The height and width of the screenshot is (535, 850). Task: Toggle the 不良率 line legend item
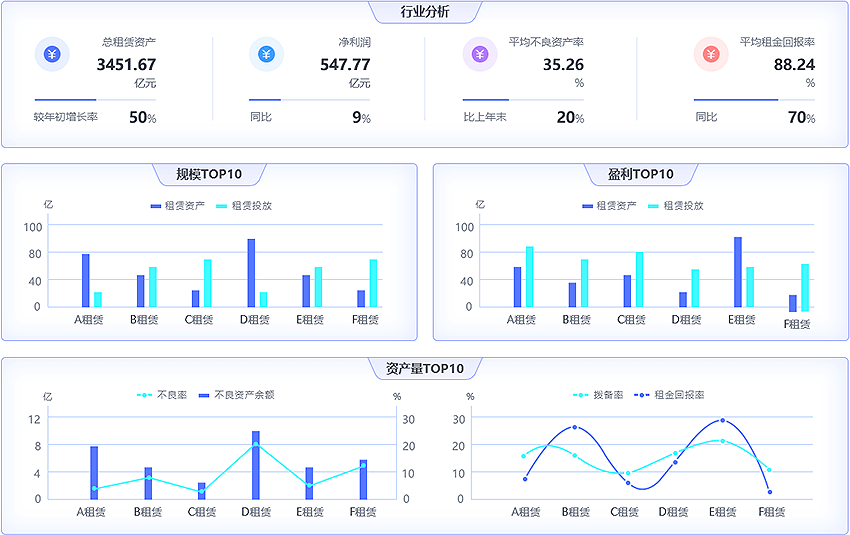tap(162, 395)
